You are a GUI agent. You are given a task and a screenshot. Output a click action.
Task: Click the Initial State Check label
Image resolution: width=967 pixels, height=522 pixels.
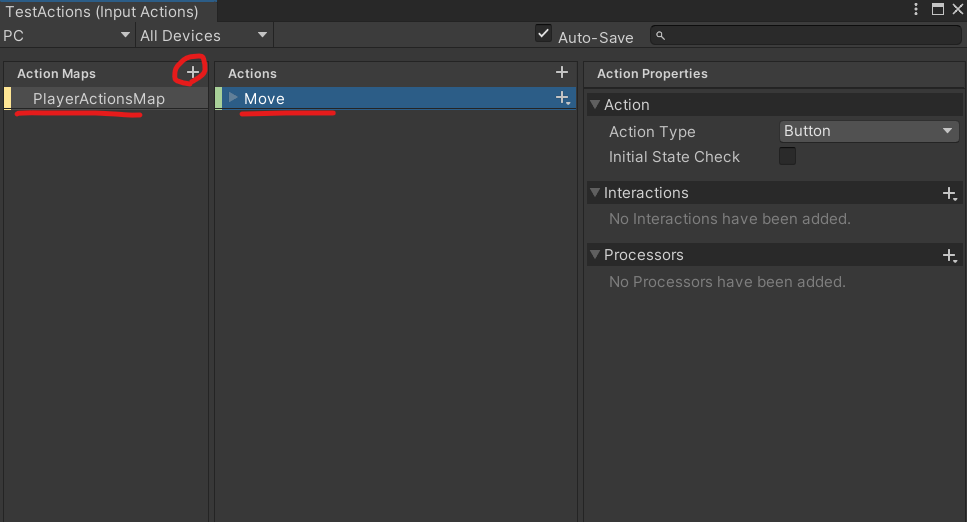point(674,157)
